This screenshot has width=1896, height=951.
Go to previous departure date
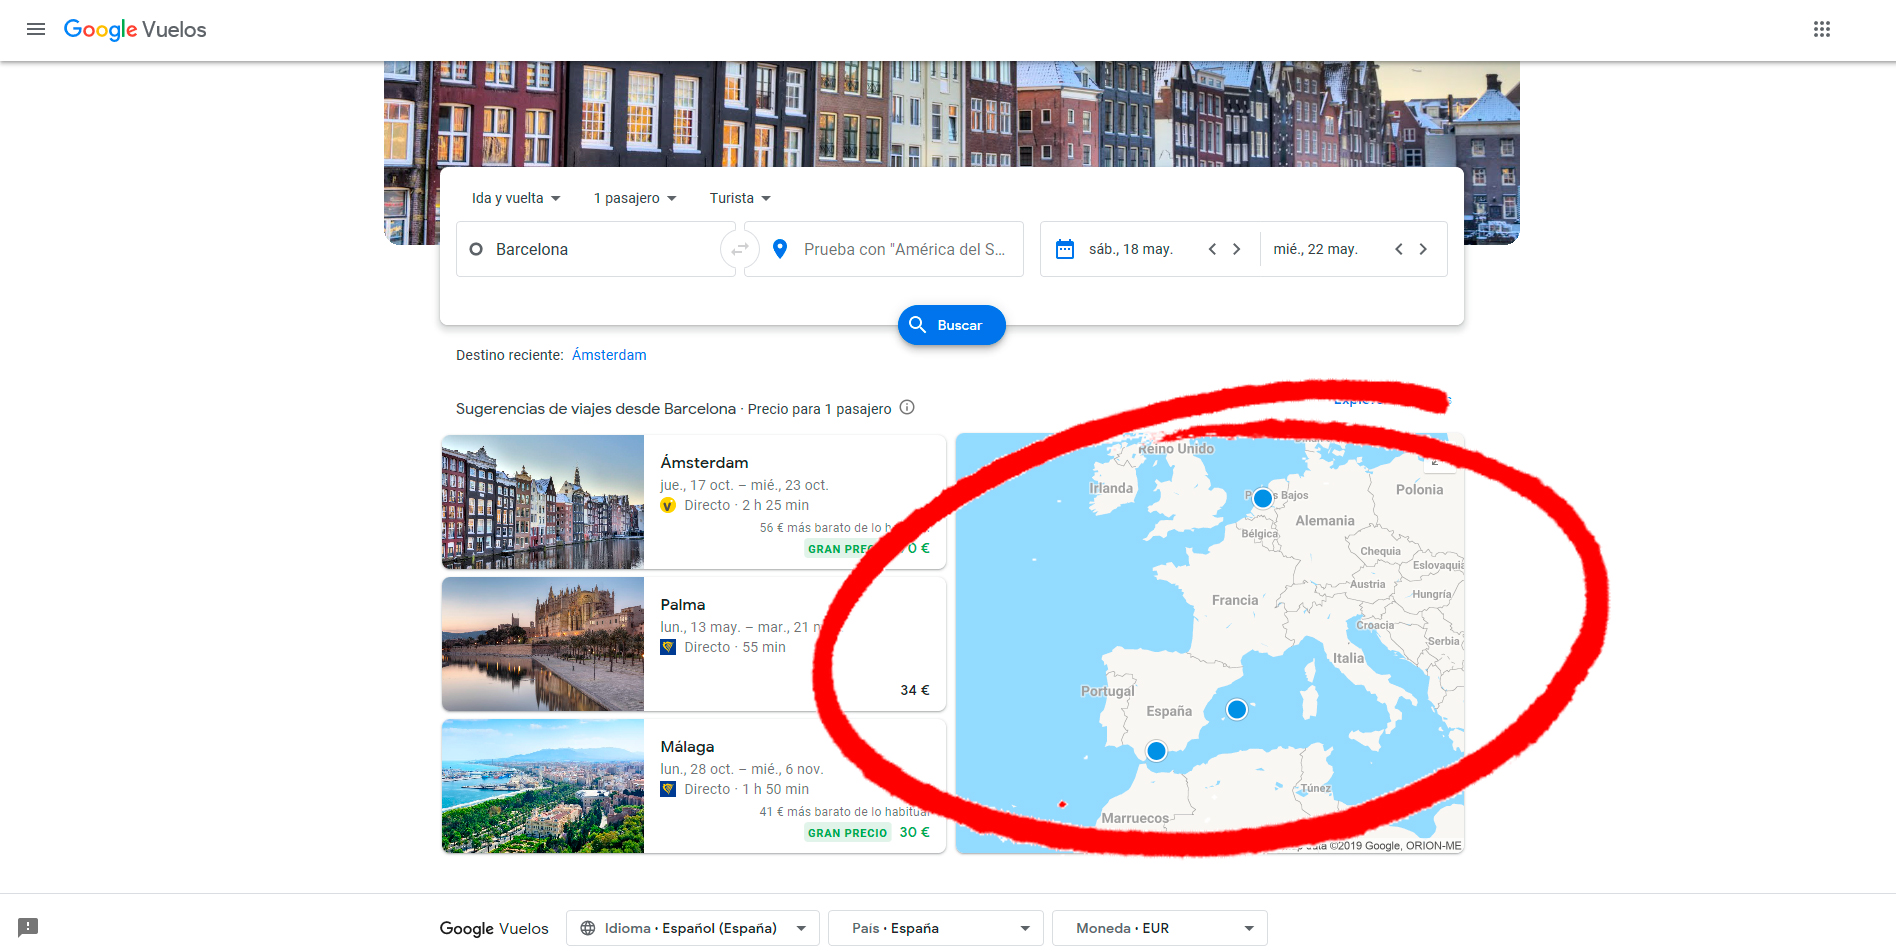click(x=1212, y=249)
